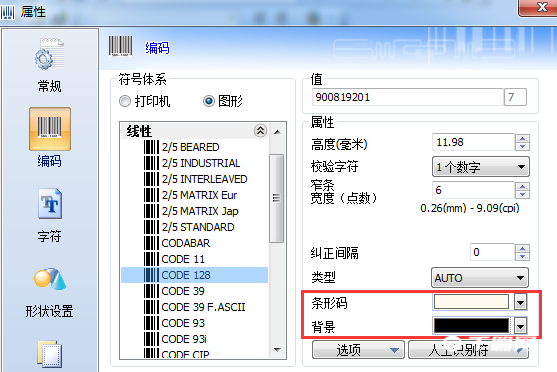Screen dimensions: 557x372
Task: Decrease 高度(毫米) with down arrow
Action: click(x=522, y=146)
